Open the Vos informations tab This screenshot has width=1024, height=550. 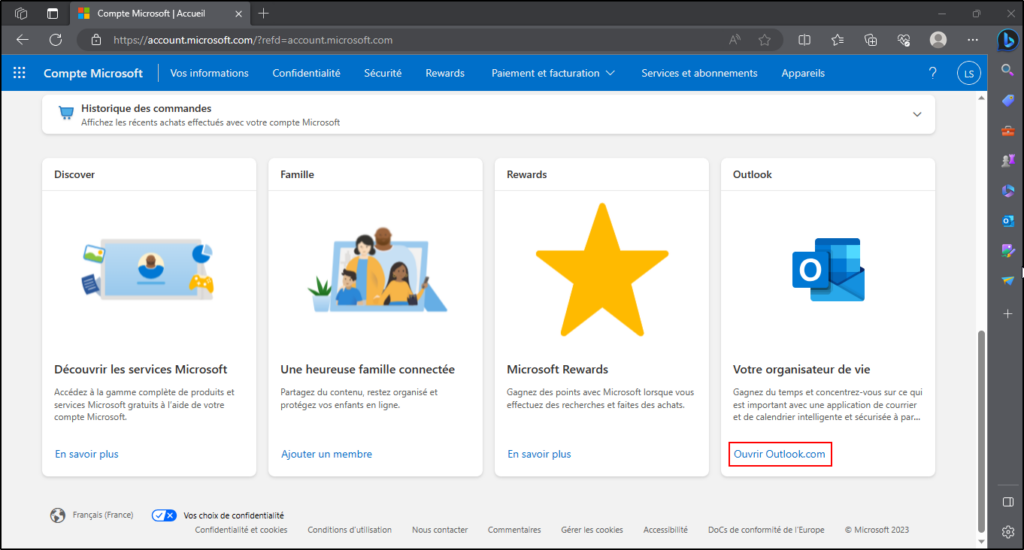tap(209, 73)
